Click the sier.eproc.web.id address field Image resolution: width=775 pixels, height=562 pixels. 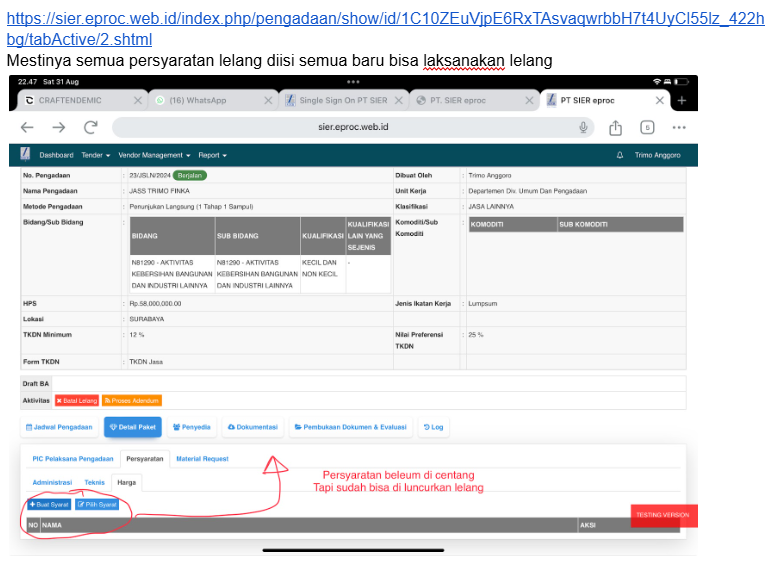point(352,127)
